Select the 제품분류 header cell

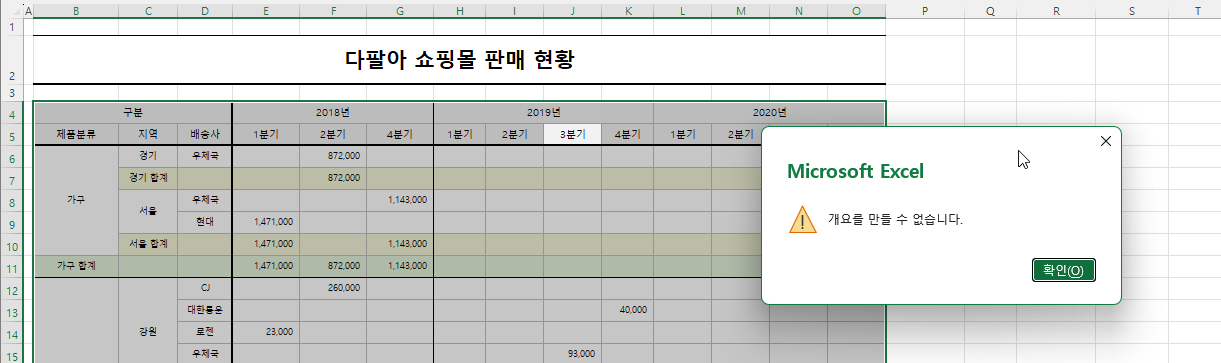(76, 134)
